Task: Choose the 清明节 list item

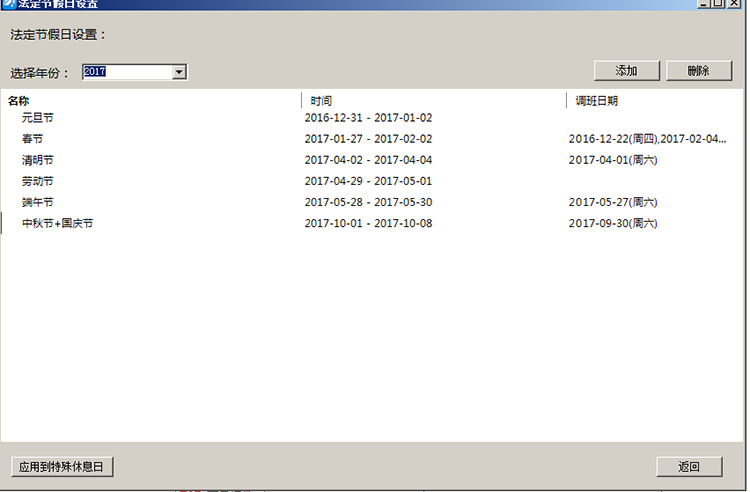Action: pos(37,160)
